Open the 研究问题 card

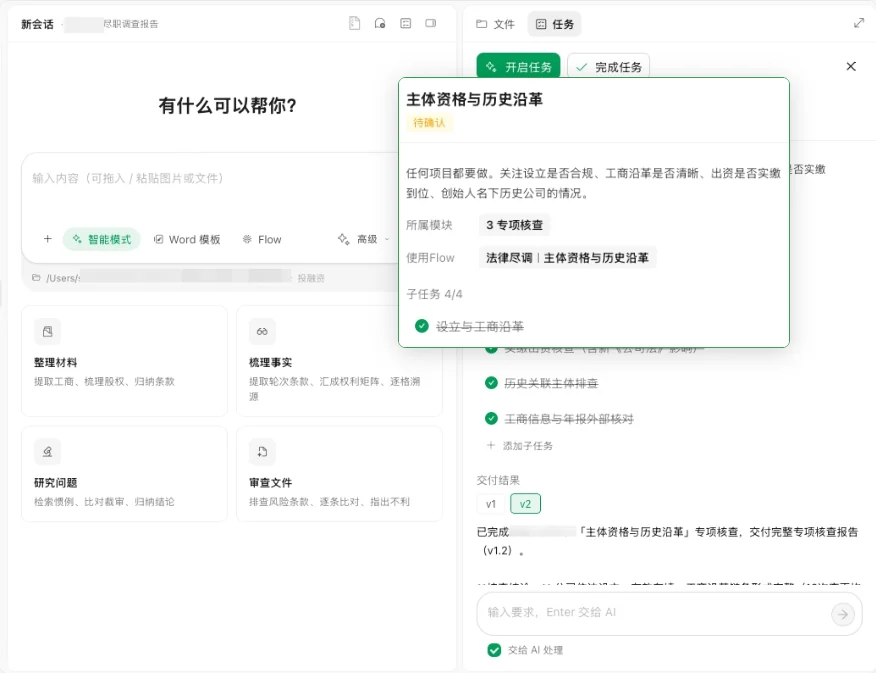(124, 474)
